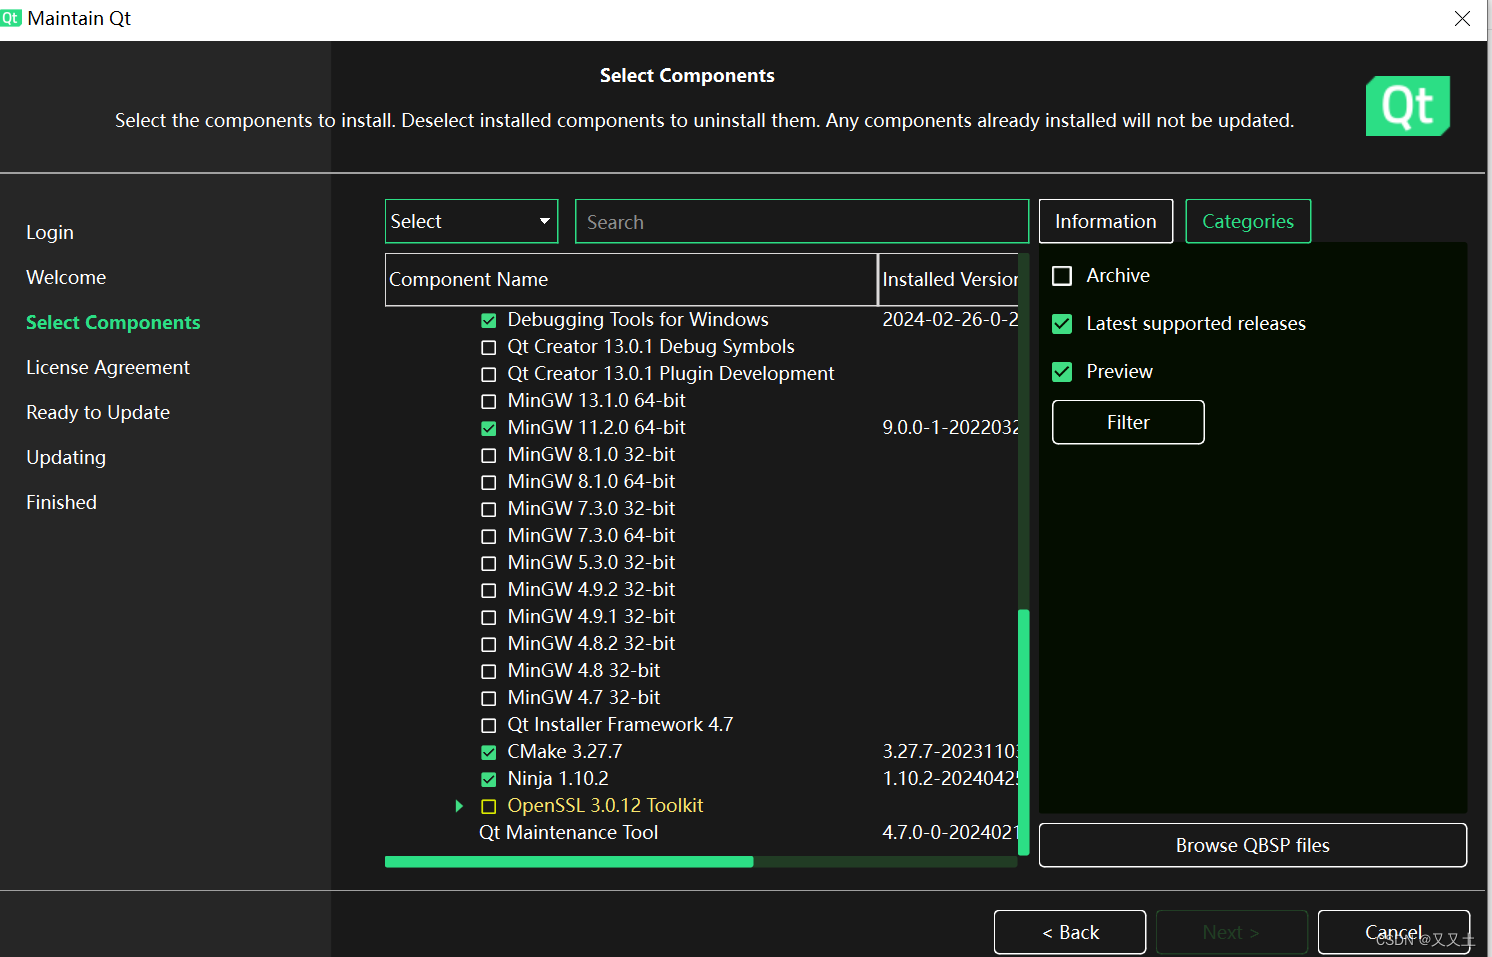Viewport: 1492px width, 957px height.
Task: Uncheck Debugging Tools for Windows
Action: (x=489, y=321)
